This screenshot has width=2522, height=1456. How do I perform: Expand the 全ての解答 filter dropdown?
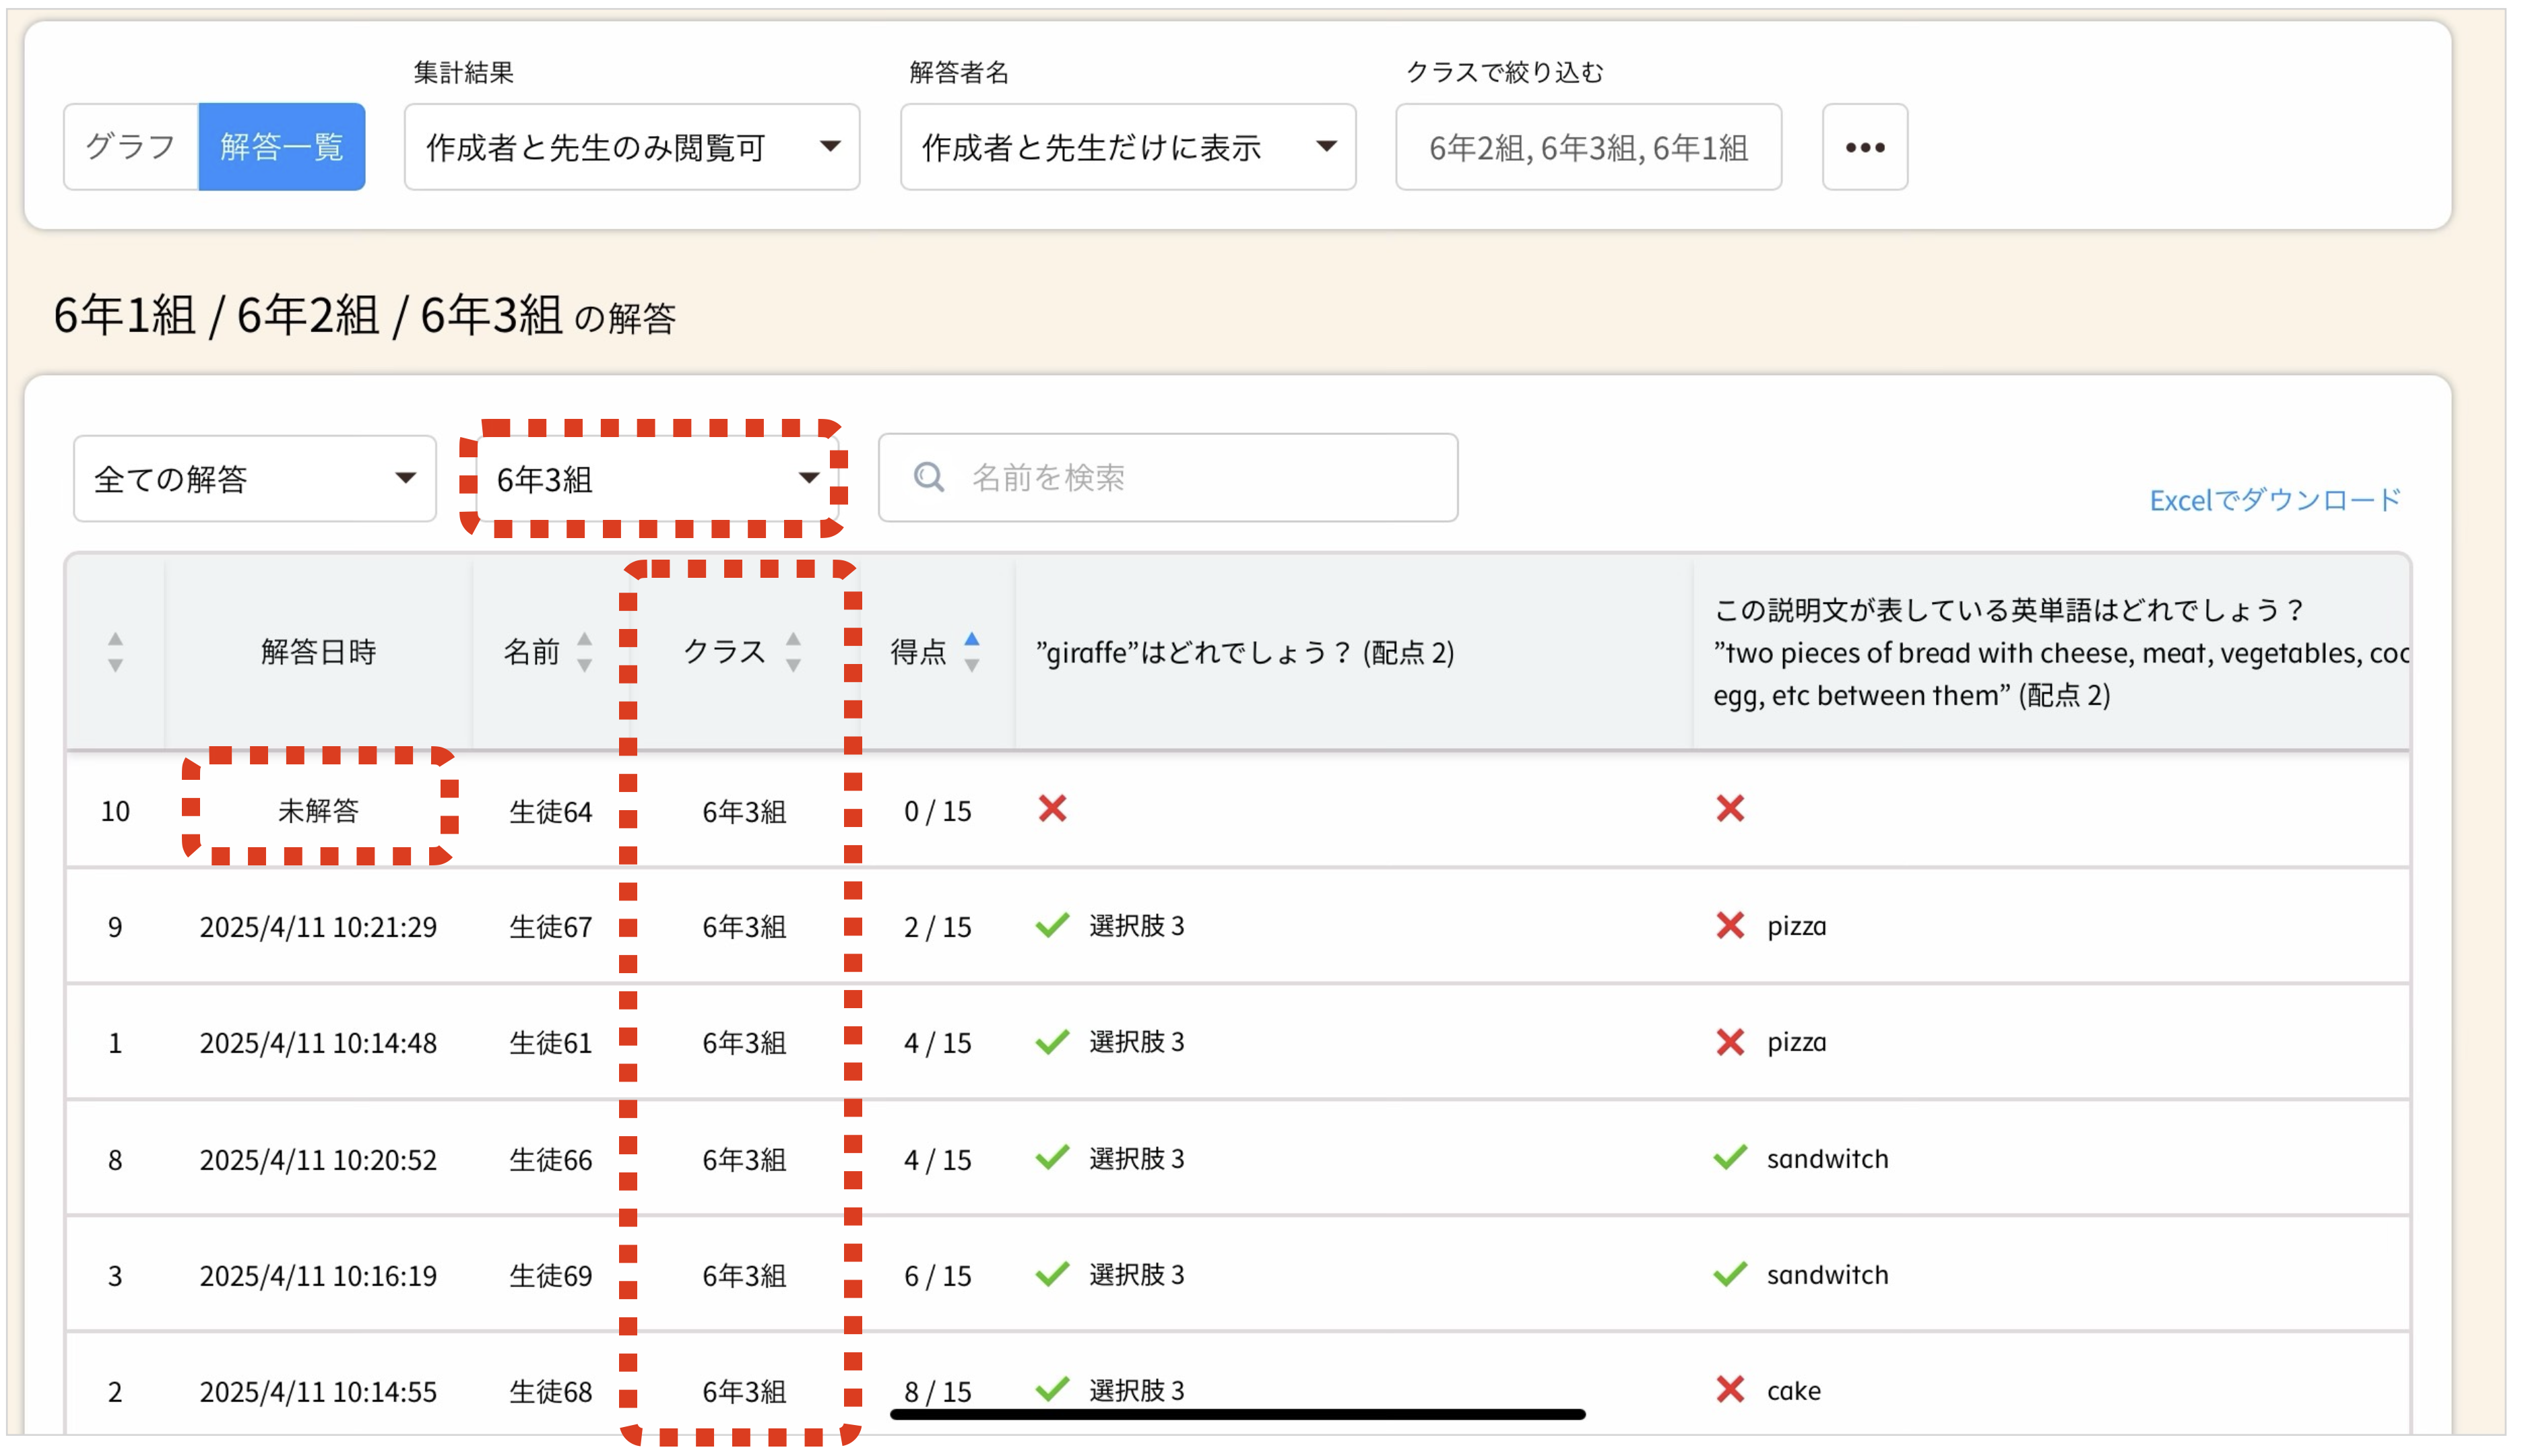click(x=254, y=478)
